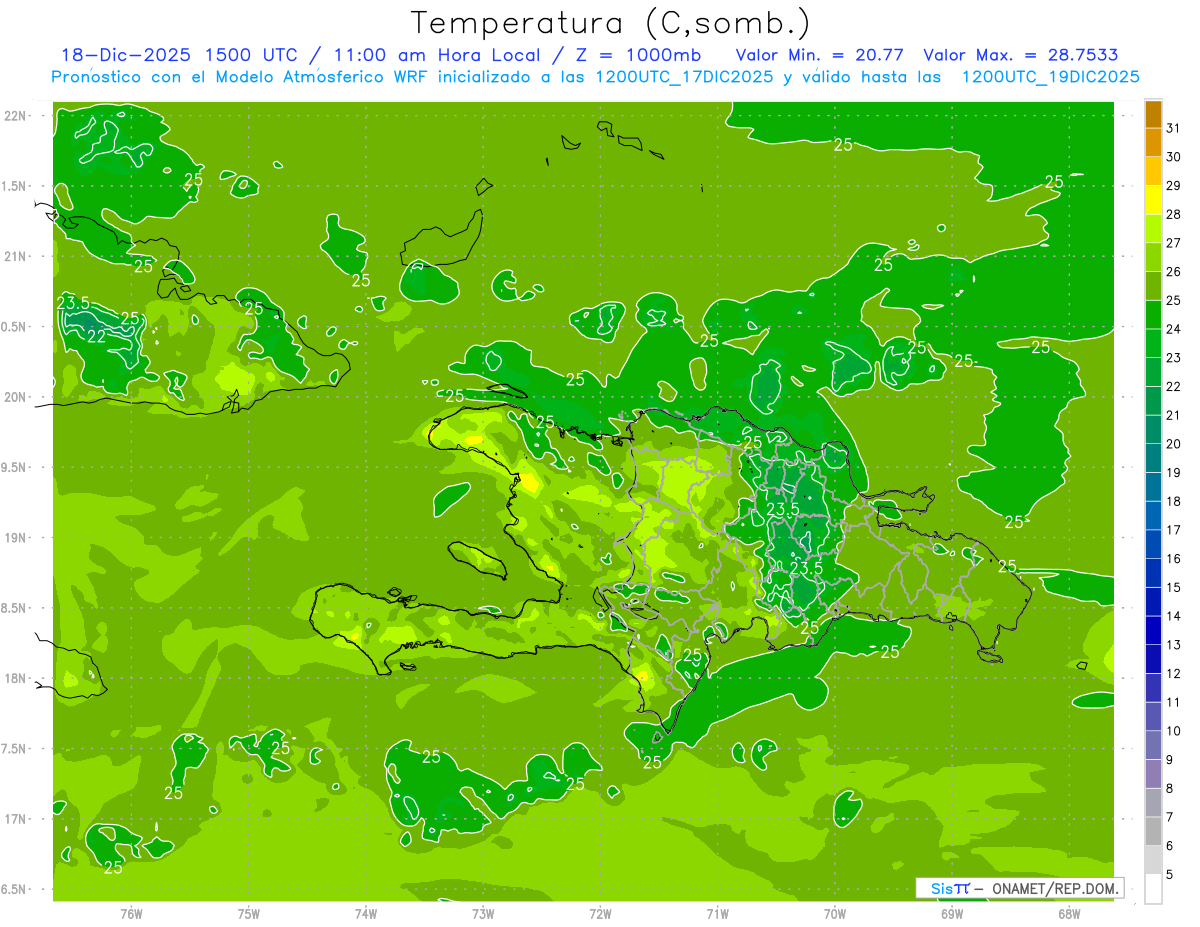Click the "22" contour label near Cuba
Image resolution: width=1200 pixels, height=927 pixels.
[x=97, y=337]
